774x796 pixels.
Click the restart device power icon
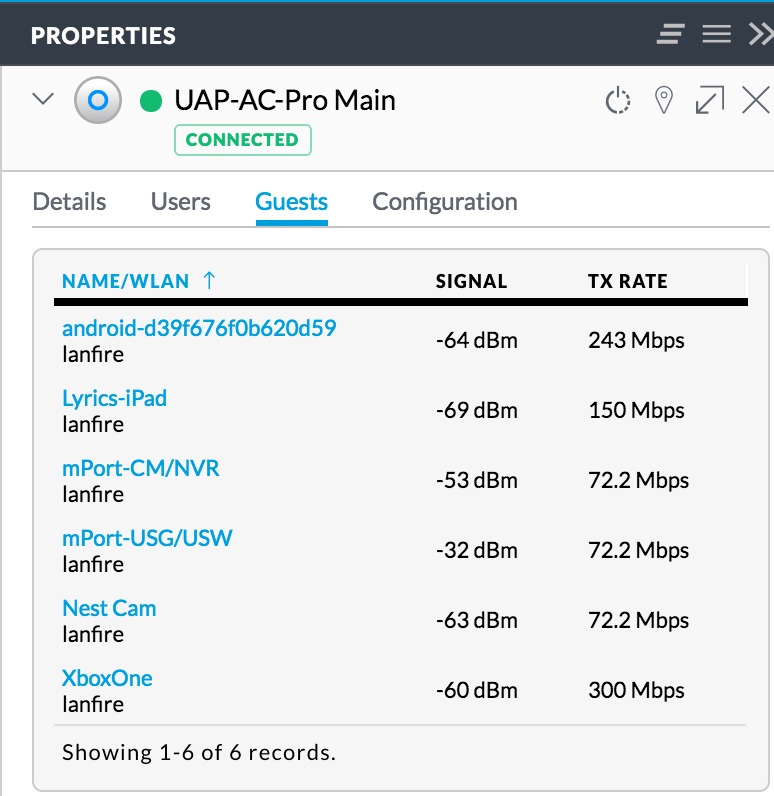pyautogui.click(x=619, y=100)
